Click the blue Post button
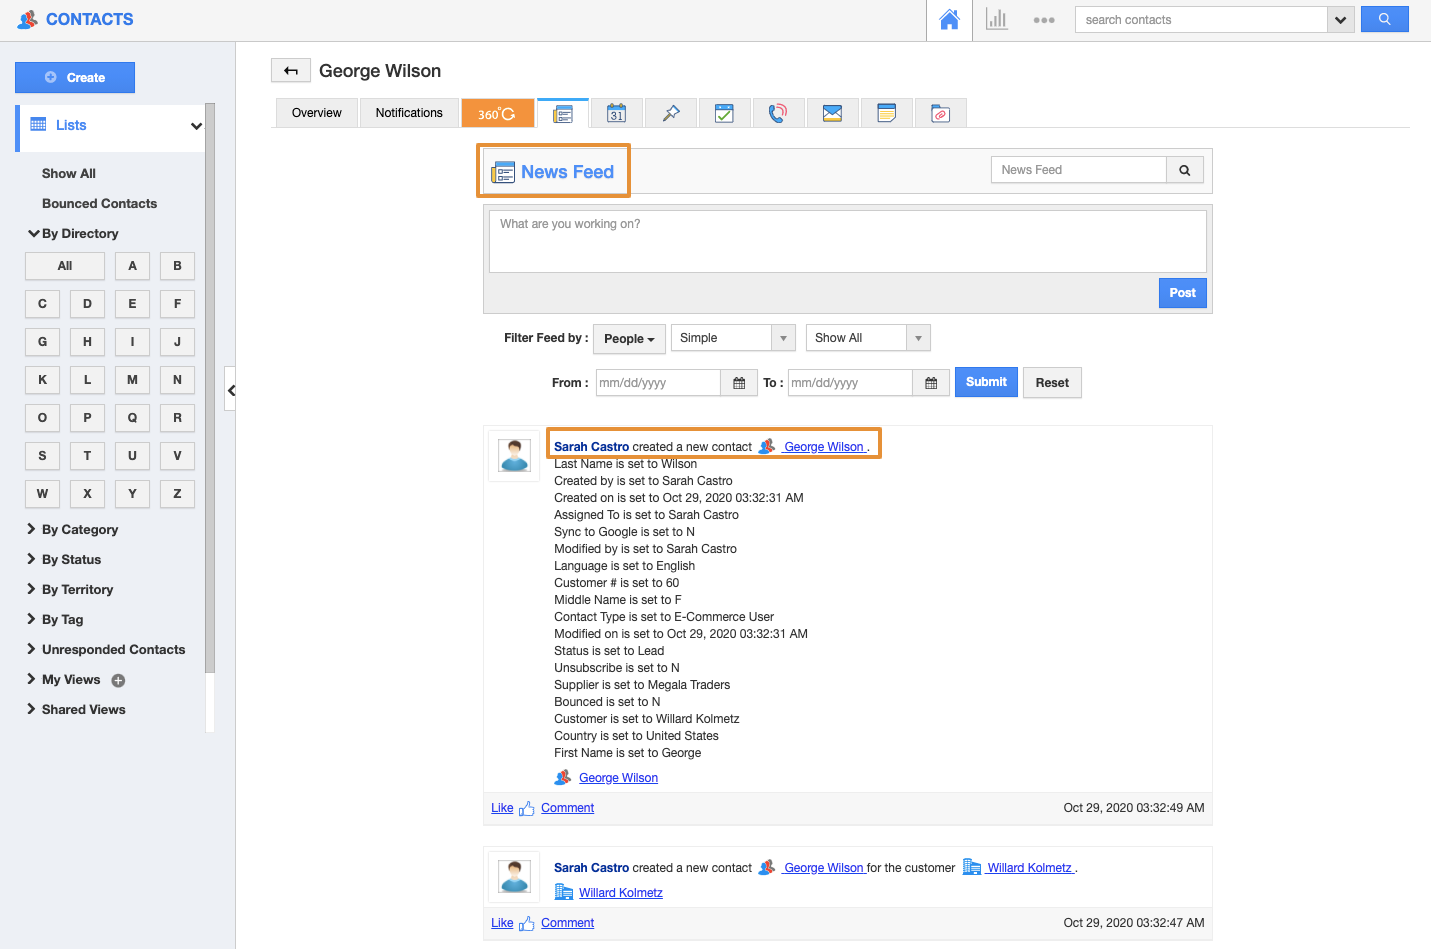 1182,293
